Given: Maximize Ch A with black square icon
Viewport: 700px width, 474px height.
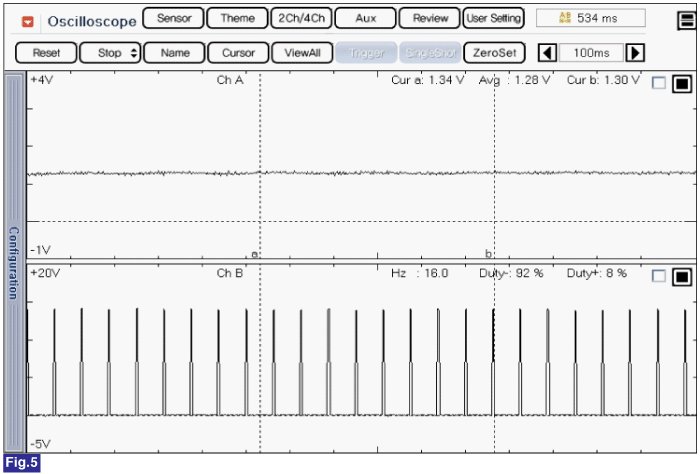Looking at the screenshot, I should tap(682, 84).
